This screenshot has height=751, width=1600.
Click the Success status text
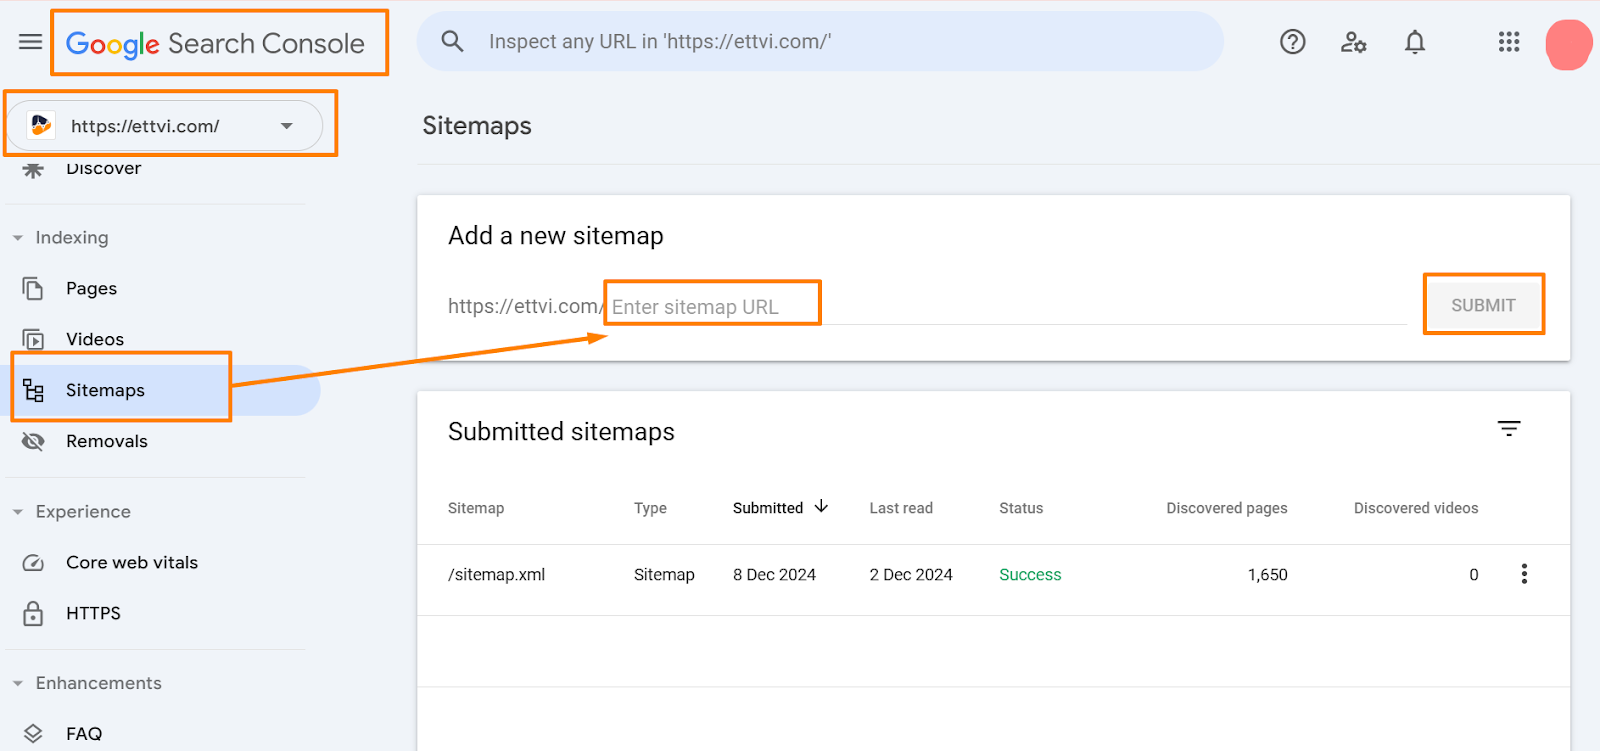tap(1030, 574)
